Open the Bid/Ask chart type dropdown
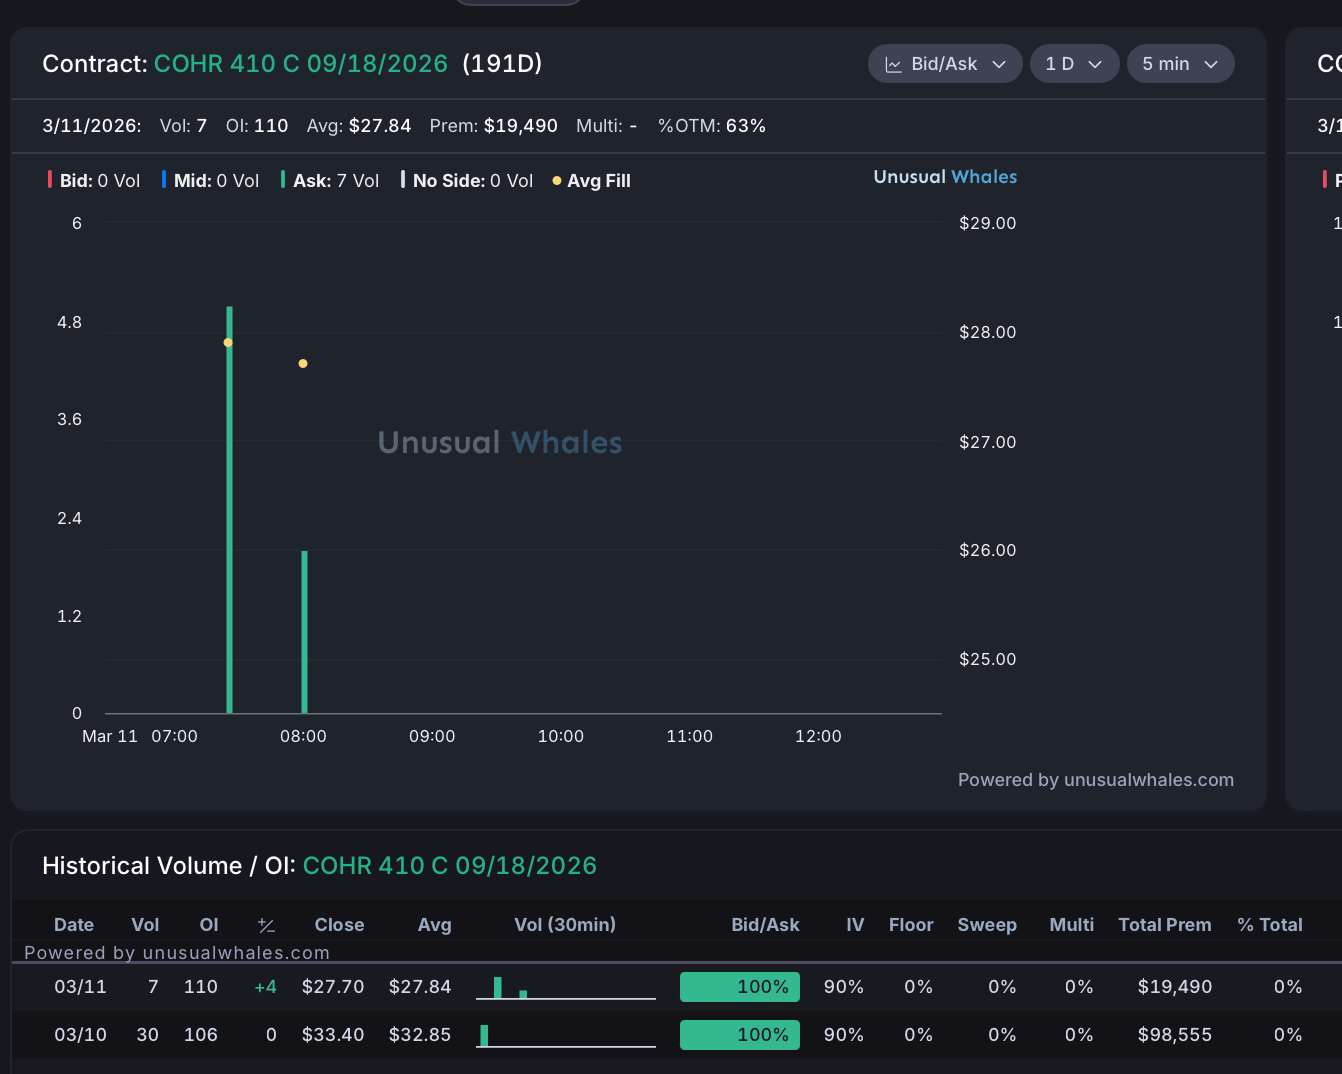Viewport: 1342px width, 1074px height. (945, 64)
